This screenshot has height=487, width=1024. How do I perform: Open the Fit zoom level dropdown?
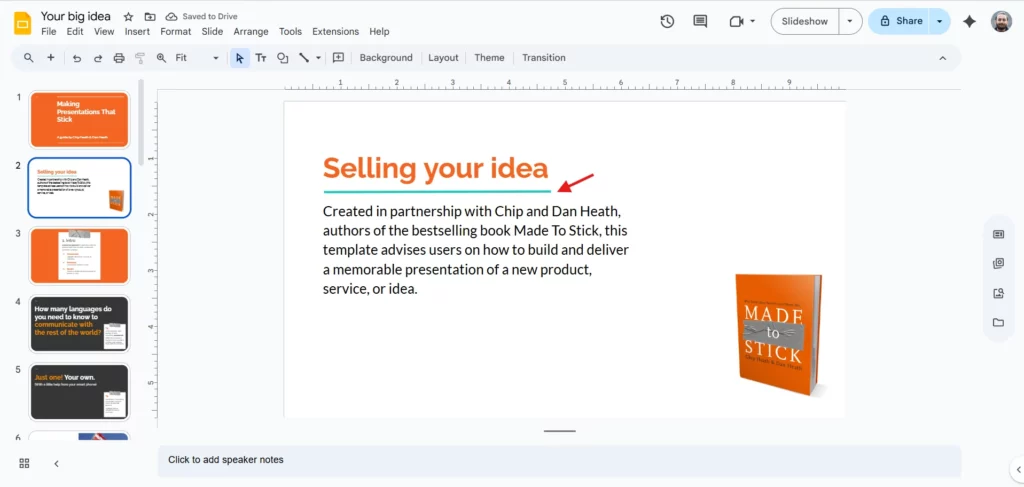pos(197,58)
